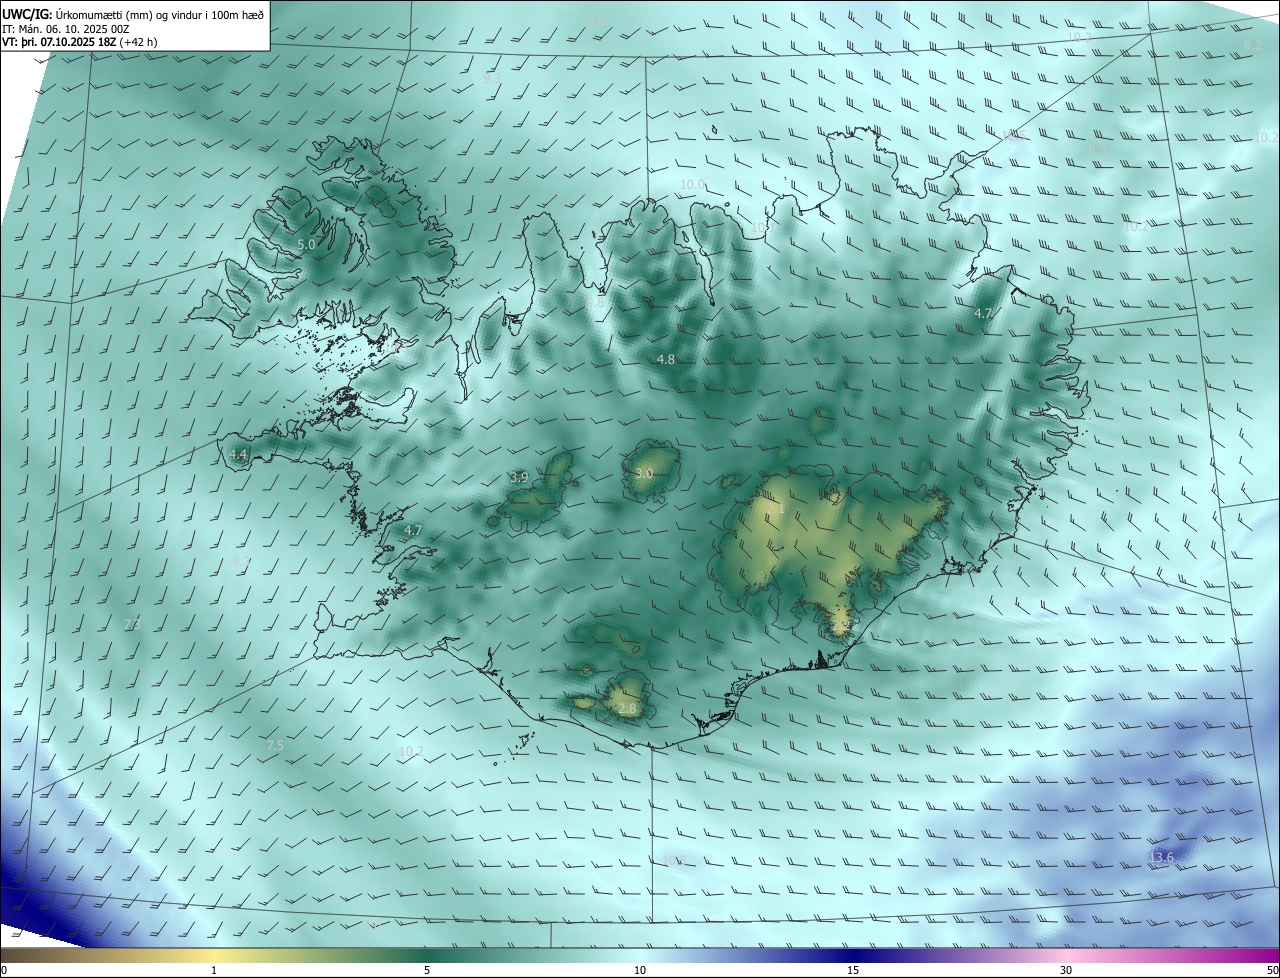
Task: Click the 'UWC/IG: Úrkomumætti (mm)' title line
Action: point(133,13)
